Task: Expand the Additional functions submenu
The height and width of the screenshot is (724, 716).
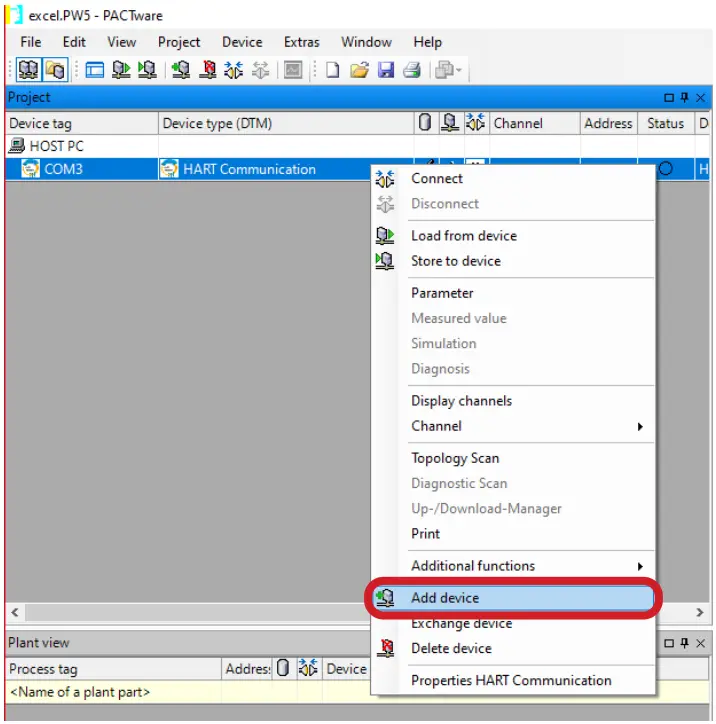Action: click(x=513, y=566)
